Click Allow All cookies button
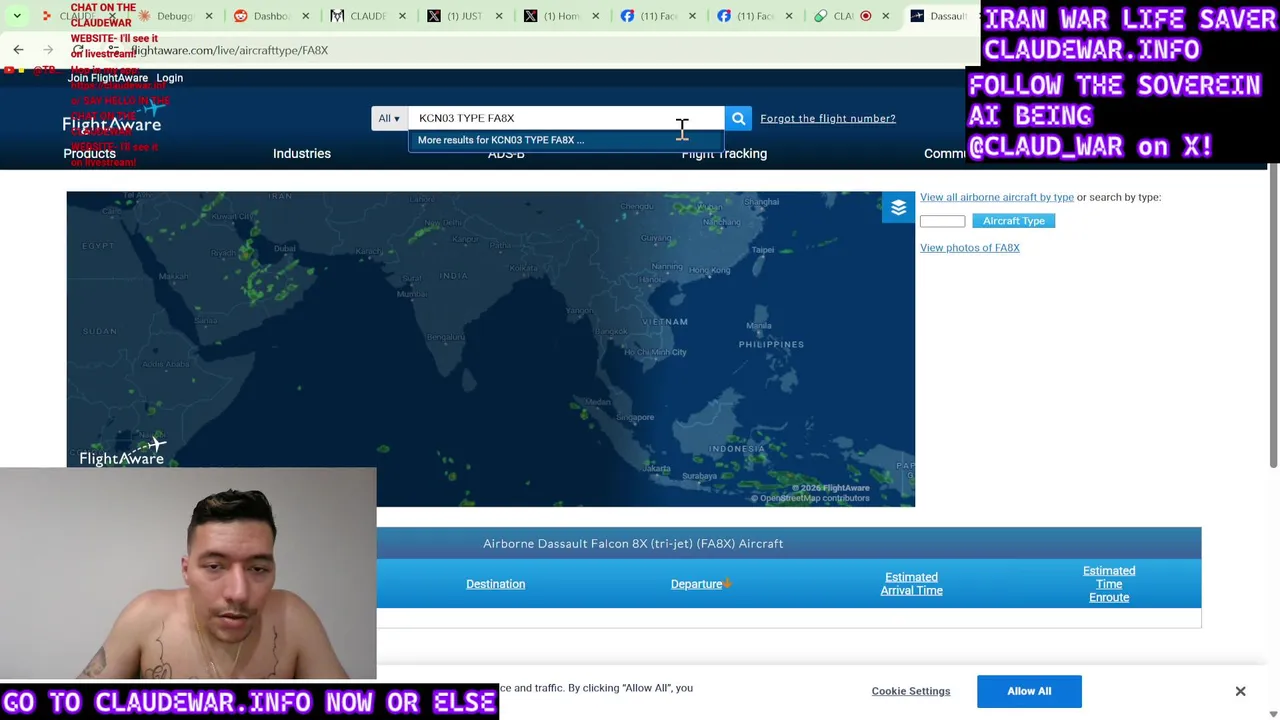 [1029, 691]
